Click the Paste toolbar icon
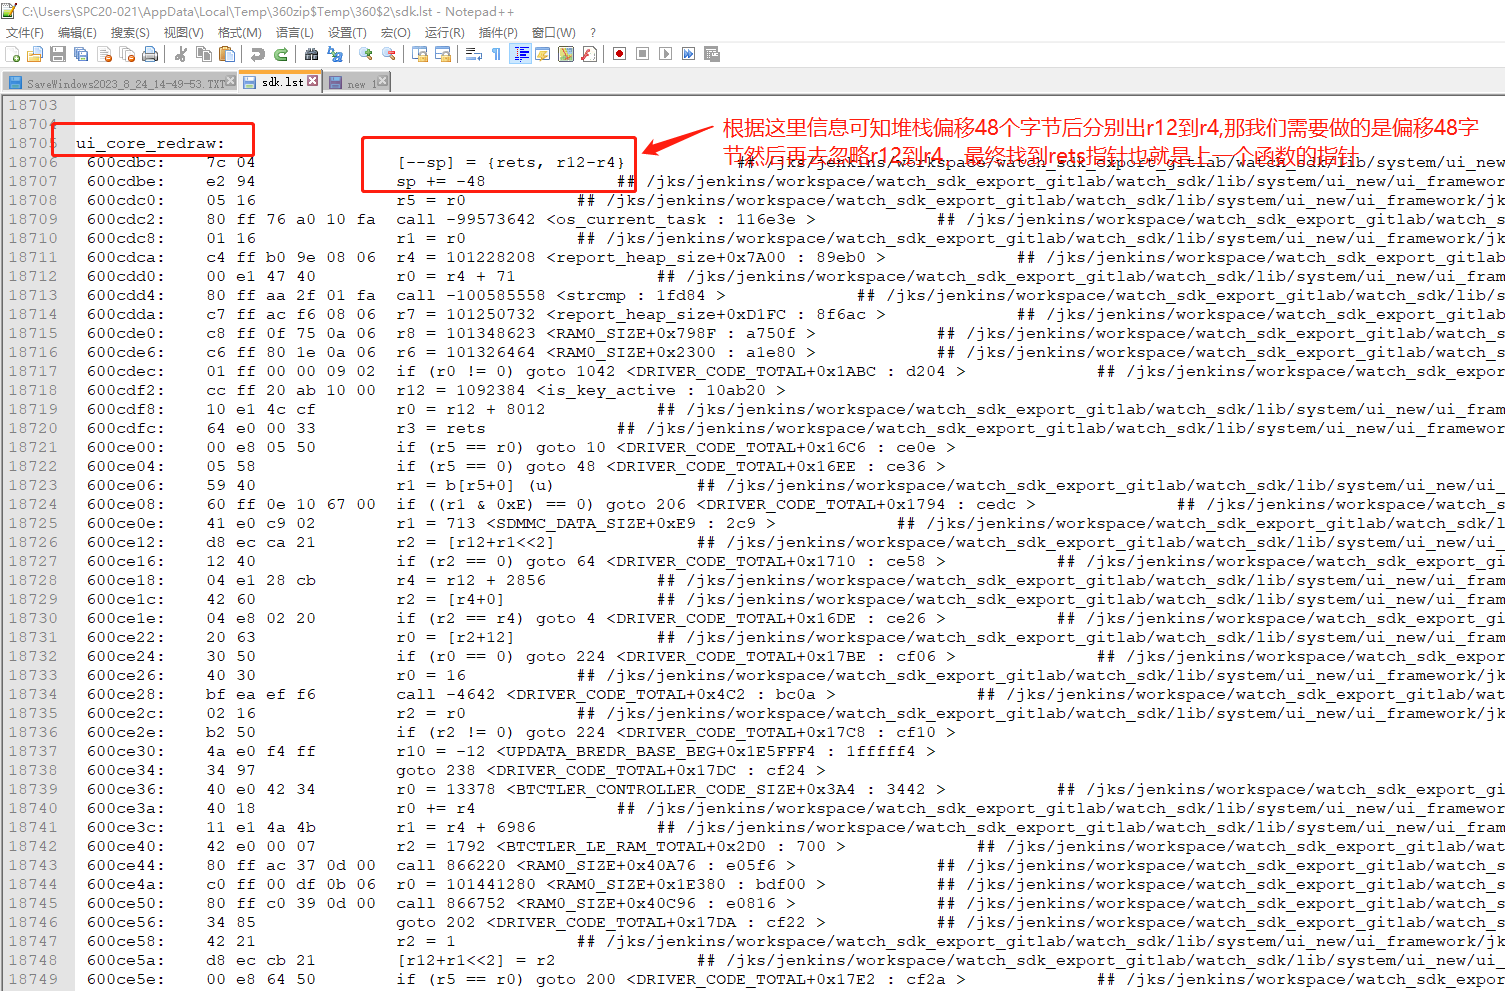The image size is (1505, 991). pos(227,54)
